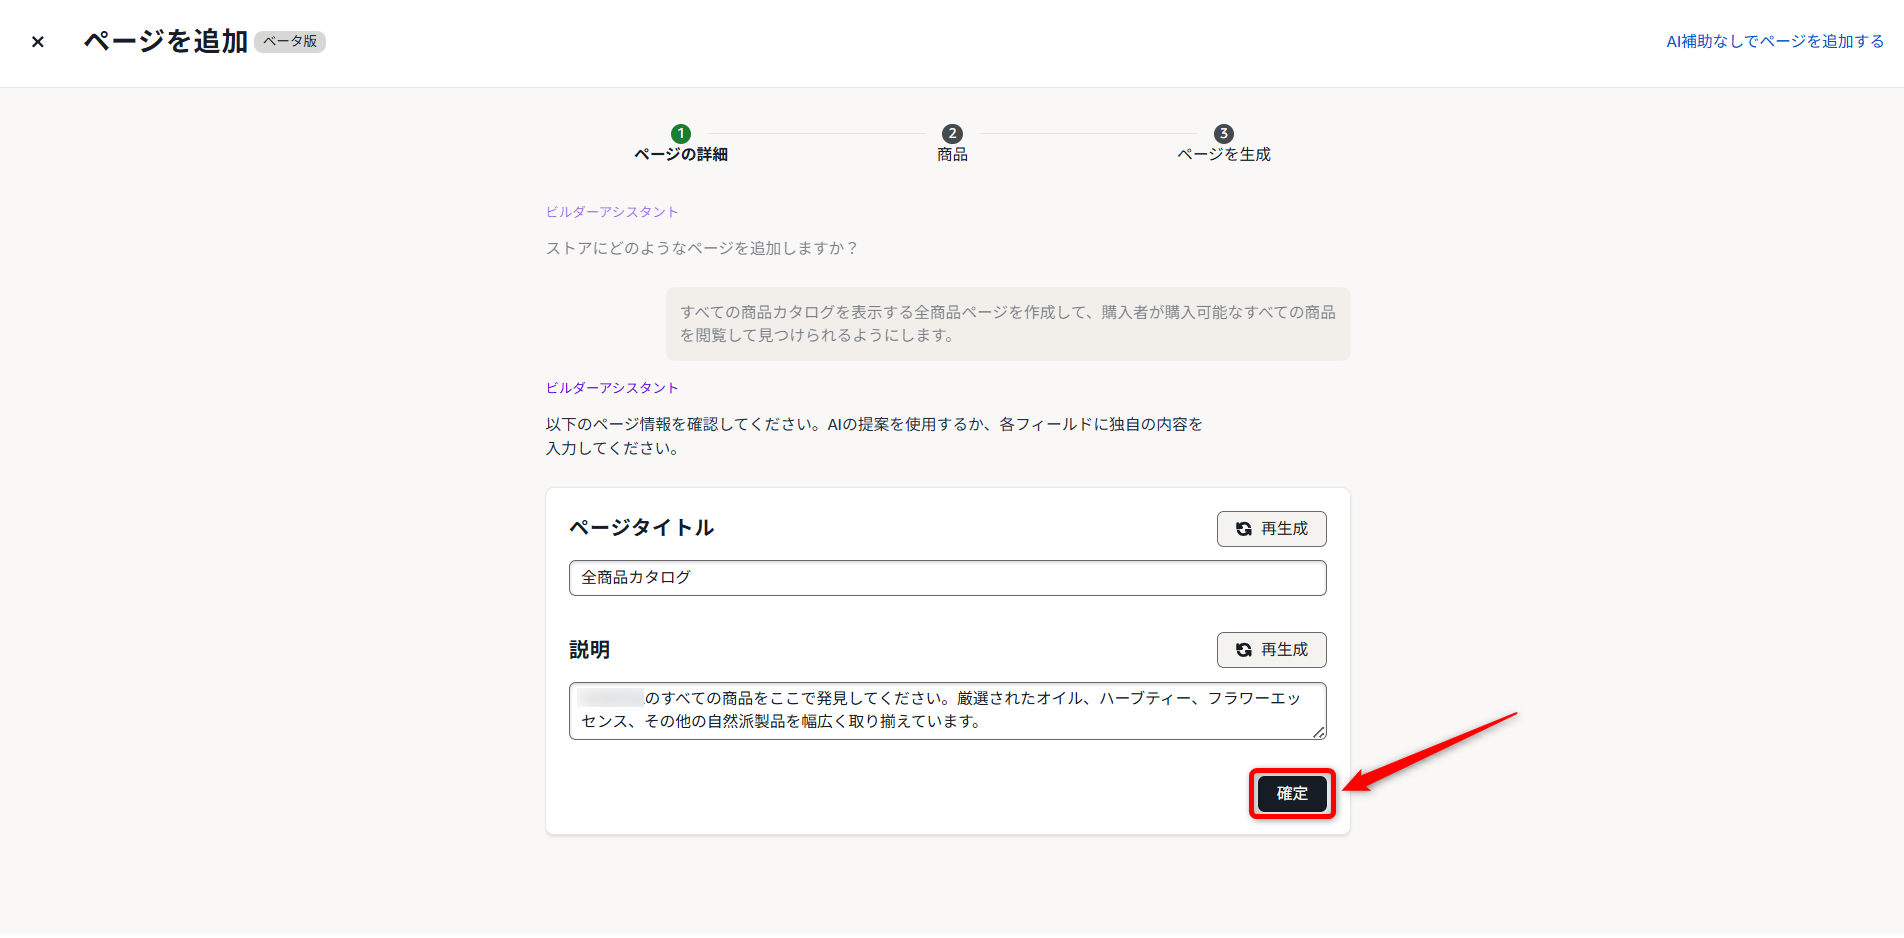
Task: Regenerate the 説明 text with 再生成
Action: 1271,650
